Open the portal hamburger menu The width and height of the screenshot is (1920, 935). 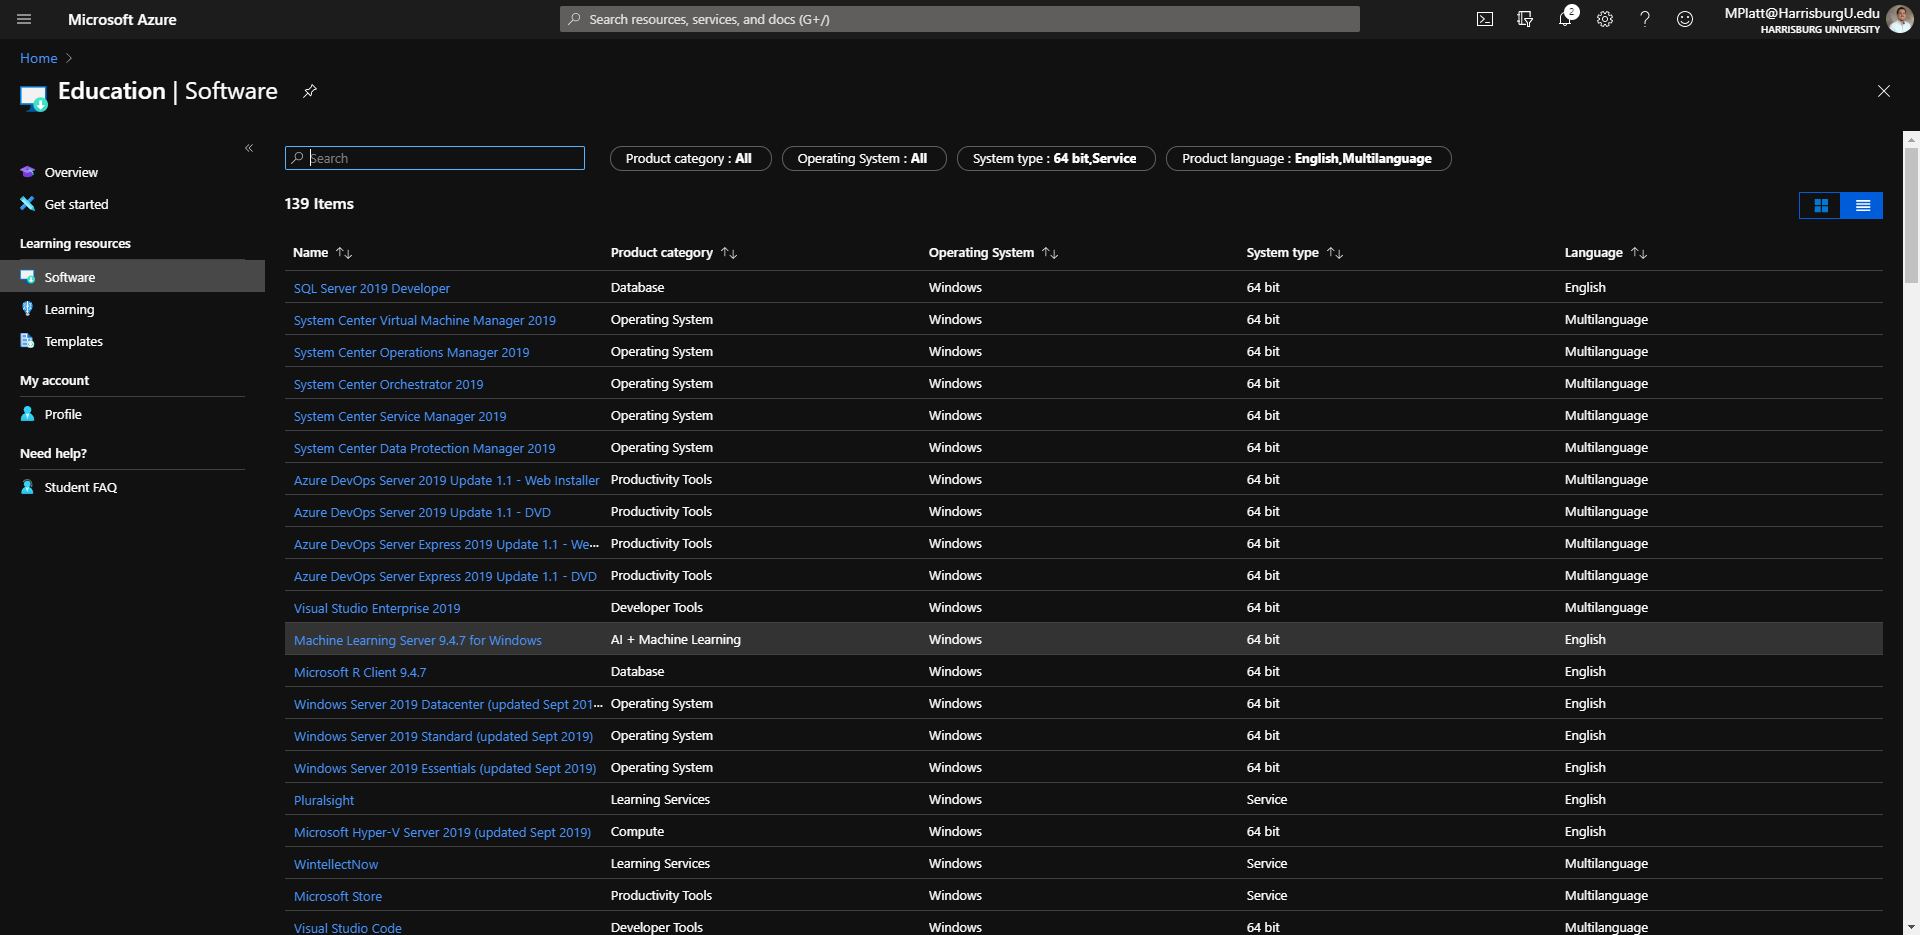[24, 19]
